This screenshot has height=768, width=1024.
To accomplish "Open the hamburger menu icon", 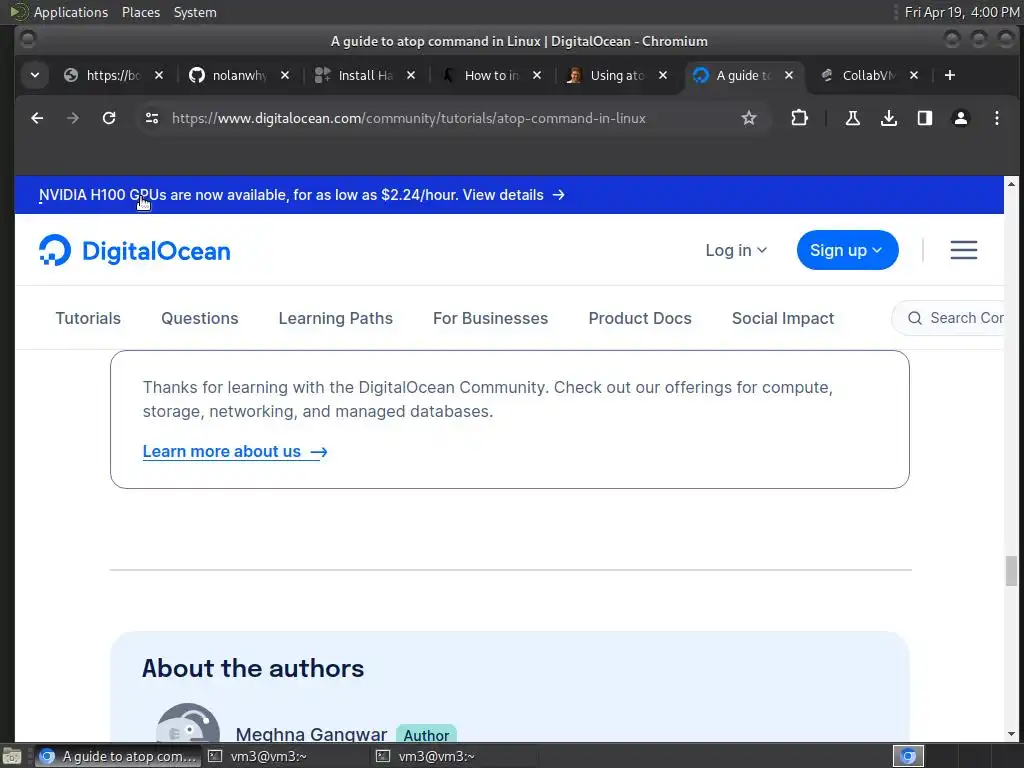I will 963,250.
